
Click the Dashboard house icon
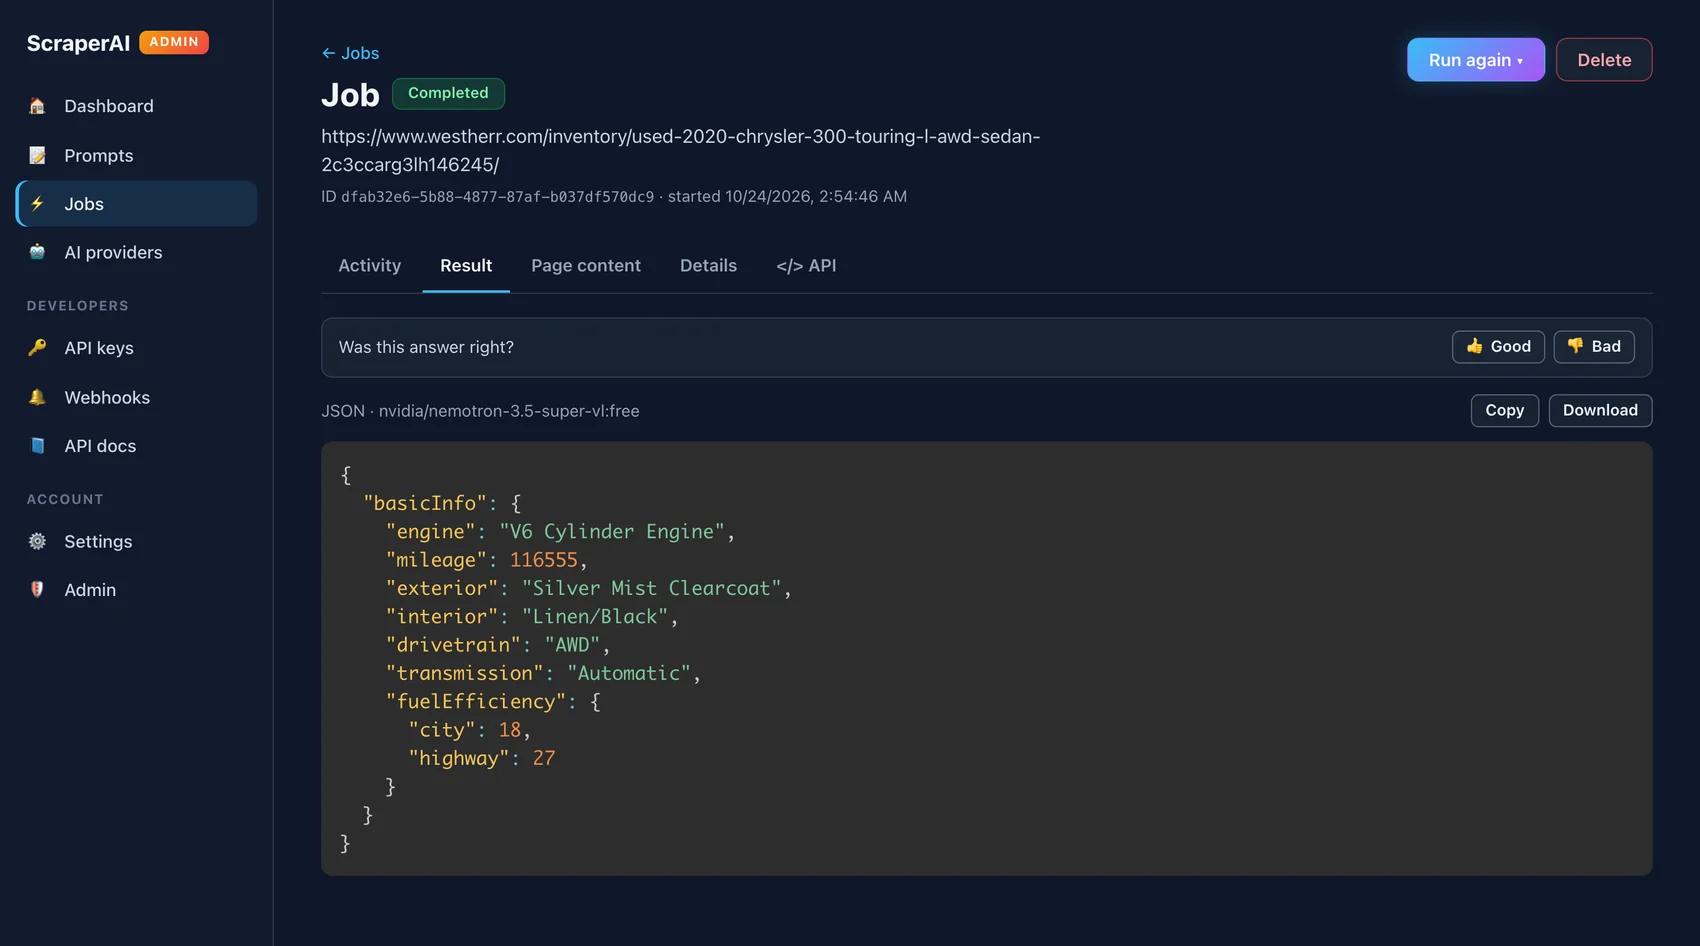(x=37, y=106)
